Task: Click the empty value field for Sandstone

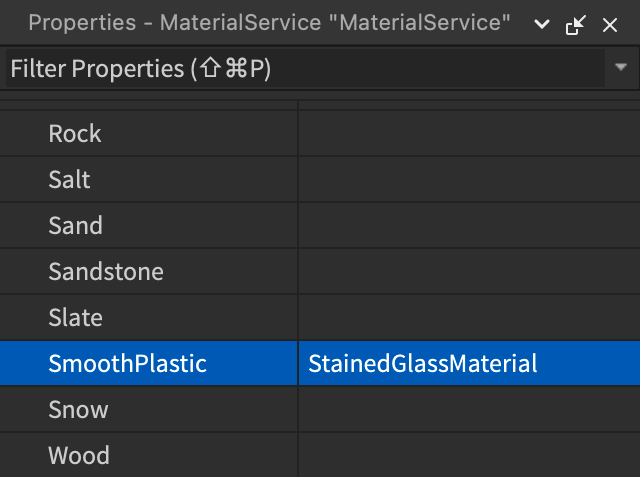Action: pos(468,272)
